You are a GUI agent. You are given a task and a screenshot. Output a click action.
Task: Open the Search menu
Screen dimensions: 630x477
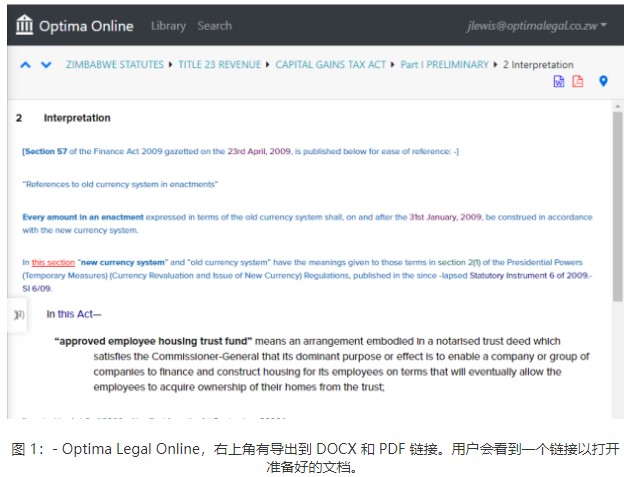click(x=215, y=26)
